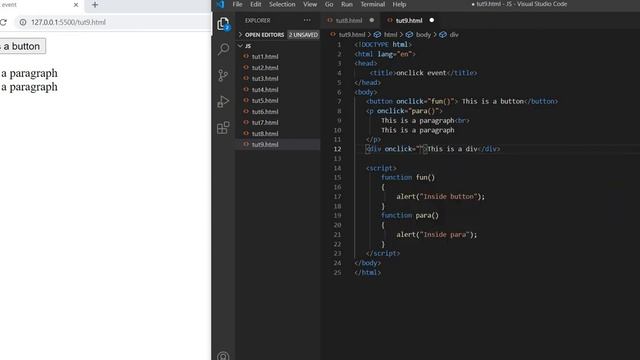
Task: Click tut9.html in the breadcrumb
Action: [352, 35]
